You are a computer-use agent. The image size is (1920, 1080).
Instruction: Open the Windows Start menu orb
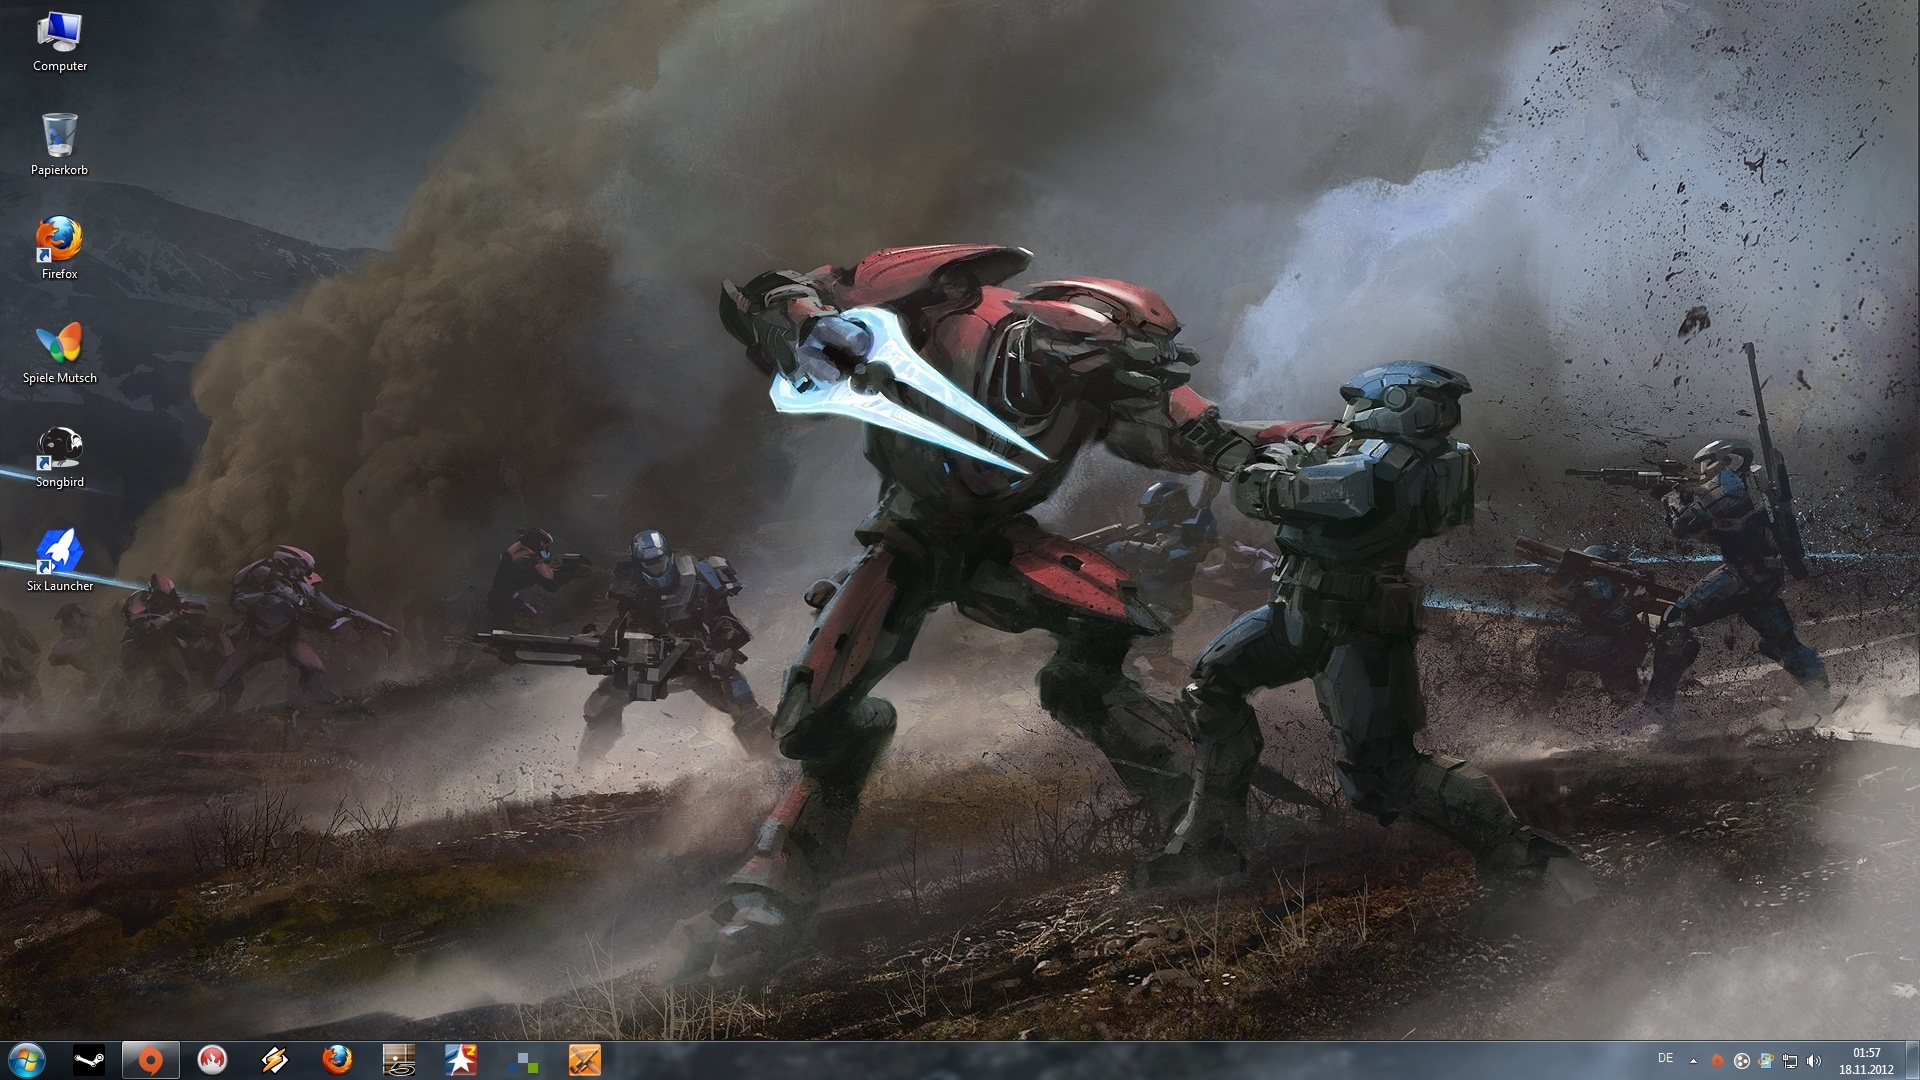27,1060
